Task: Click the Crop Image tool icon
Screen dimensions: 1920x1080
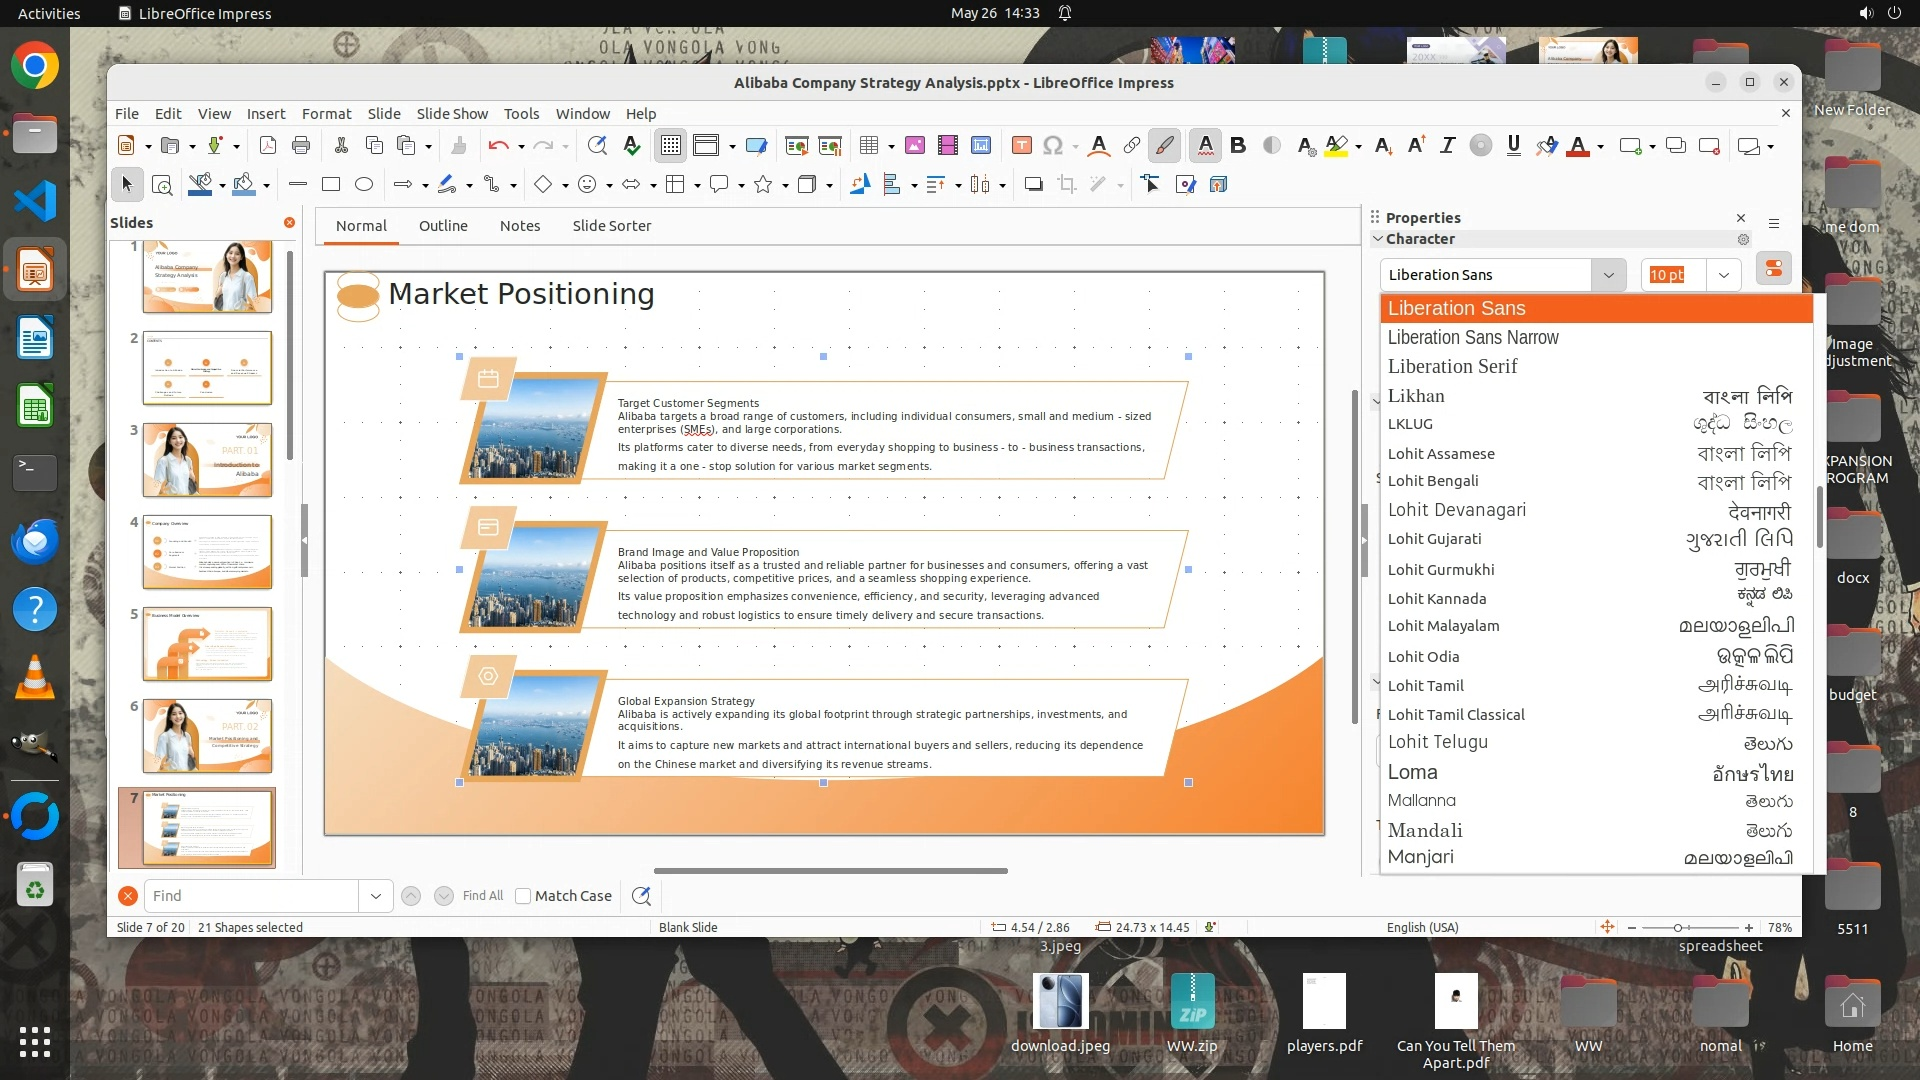Action: coord(1067,184)
